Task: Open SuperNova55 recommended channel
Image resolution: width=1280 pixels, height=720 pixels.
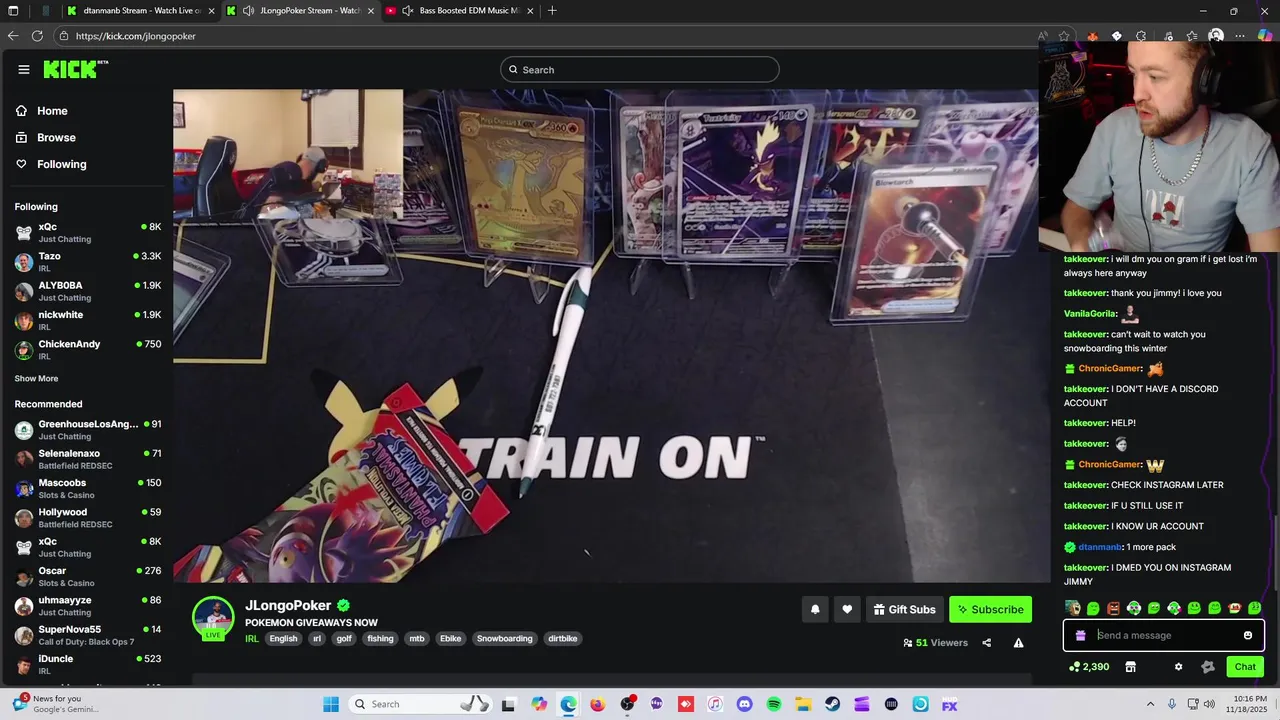Action: tap(88, 635)
